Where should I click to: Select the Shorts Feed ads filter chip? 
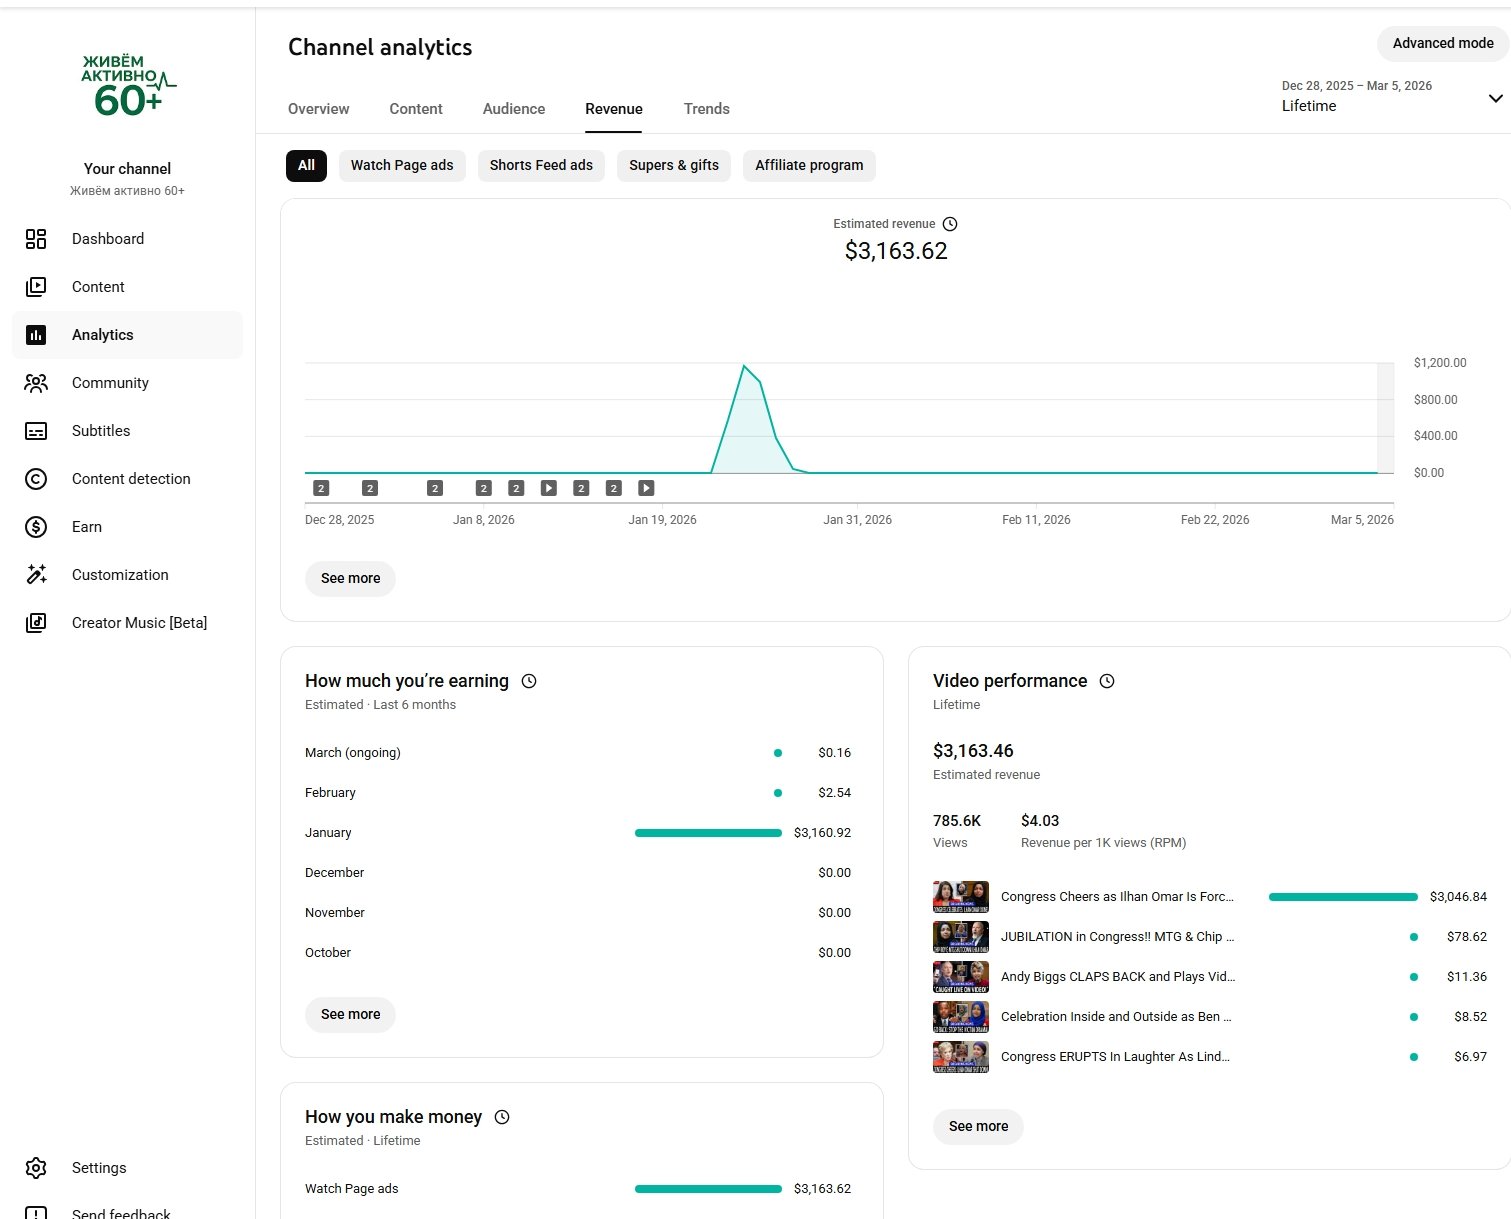pyautogui.click(x=541, y=166)
